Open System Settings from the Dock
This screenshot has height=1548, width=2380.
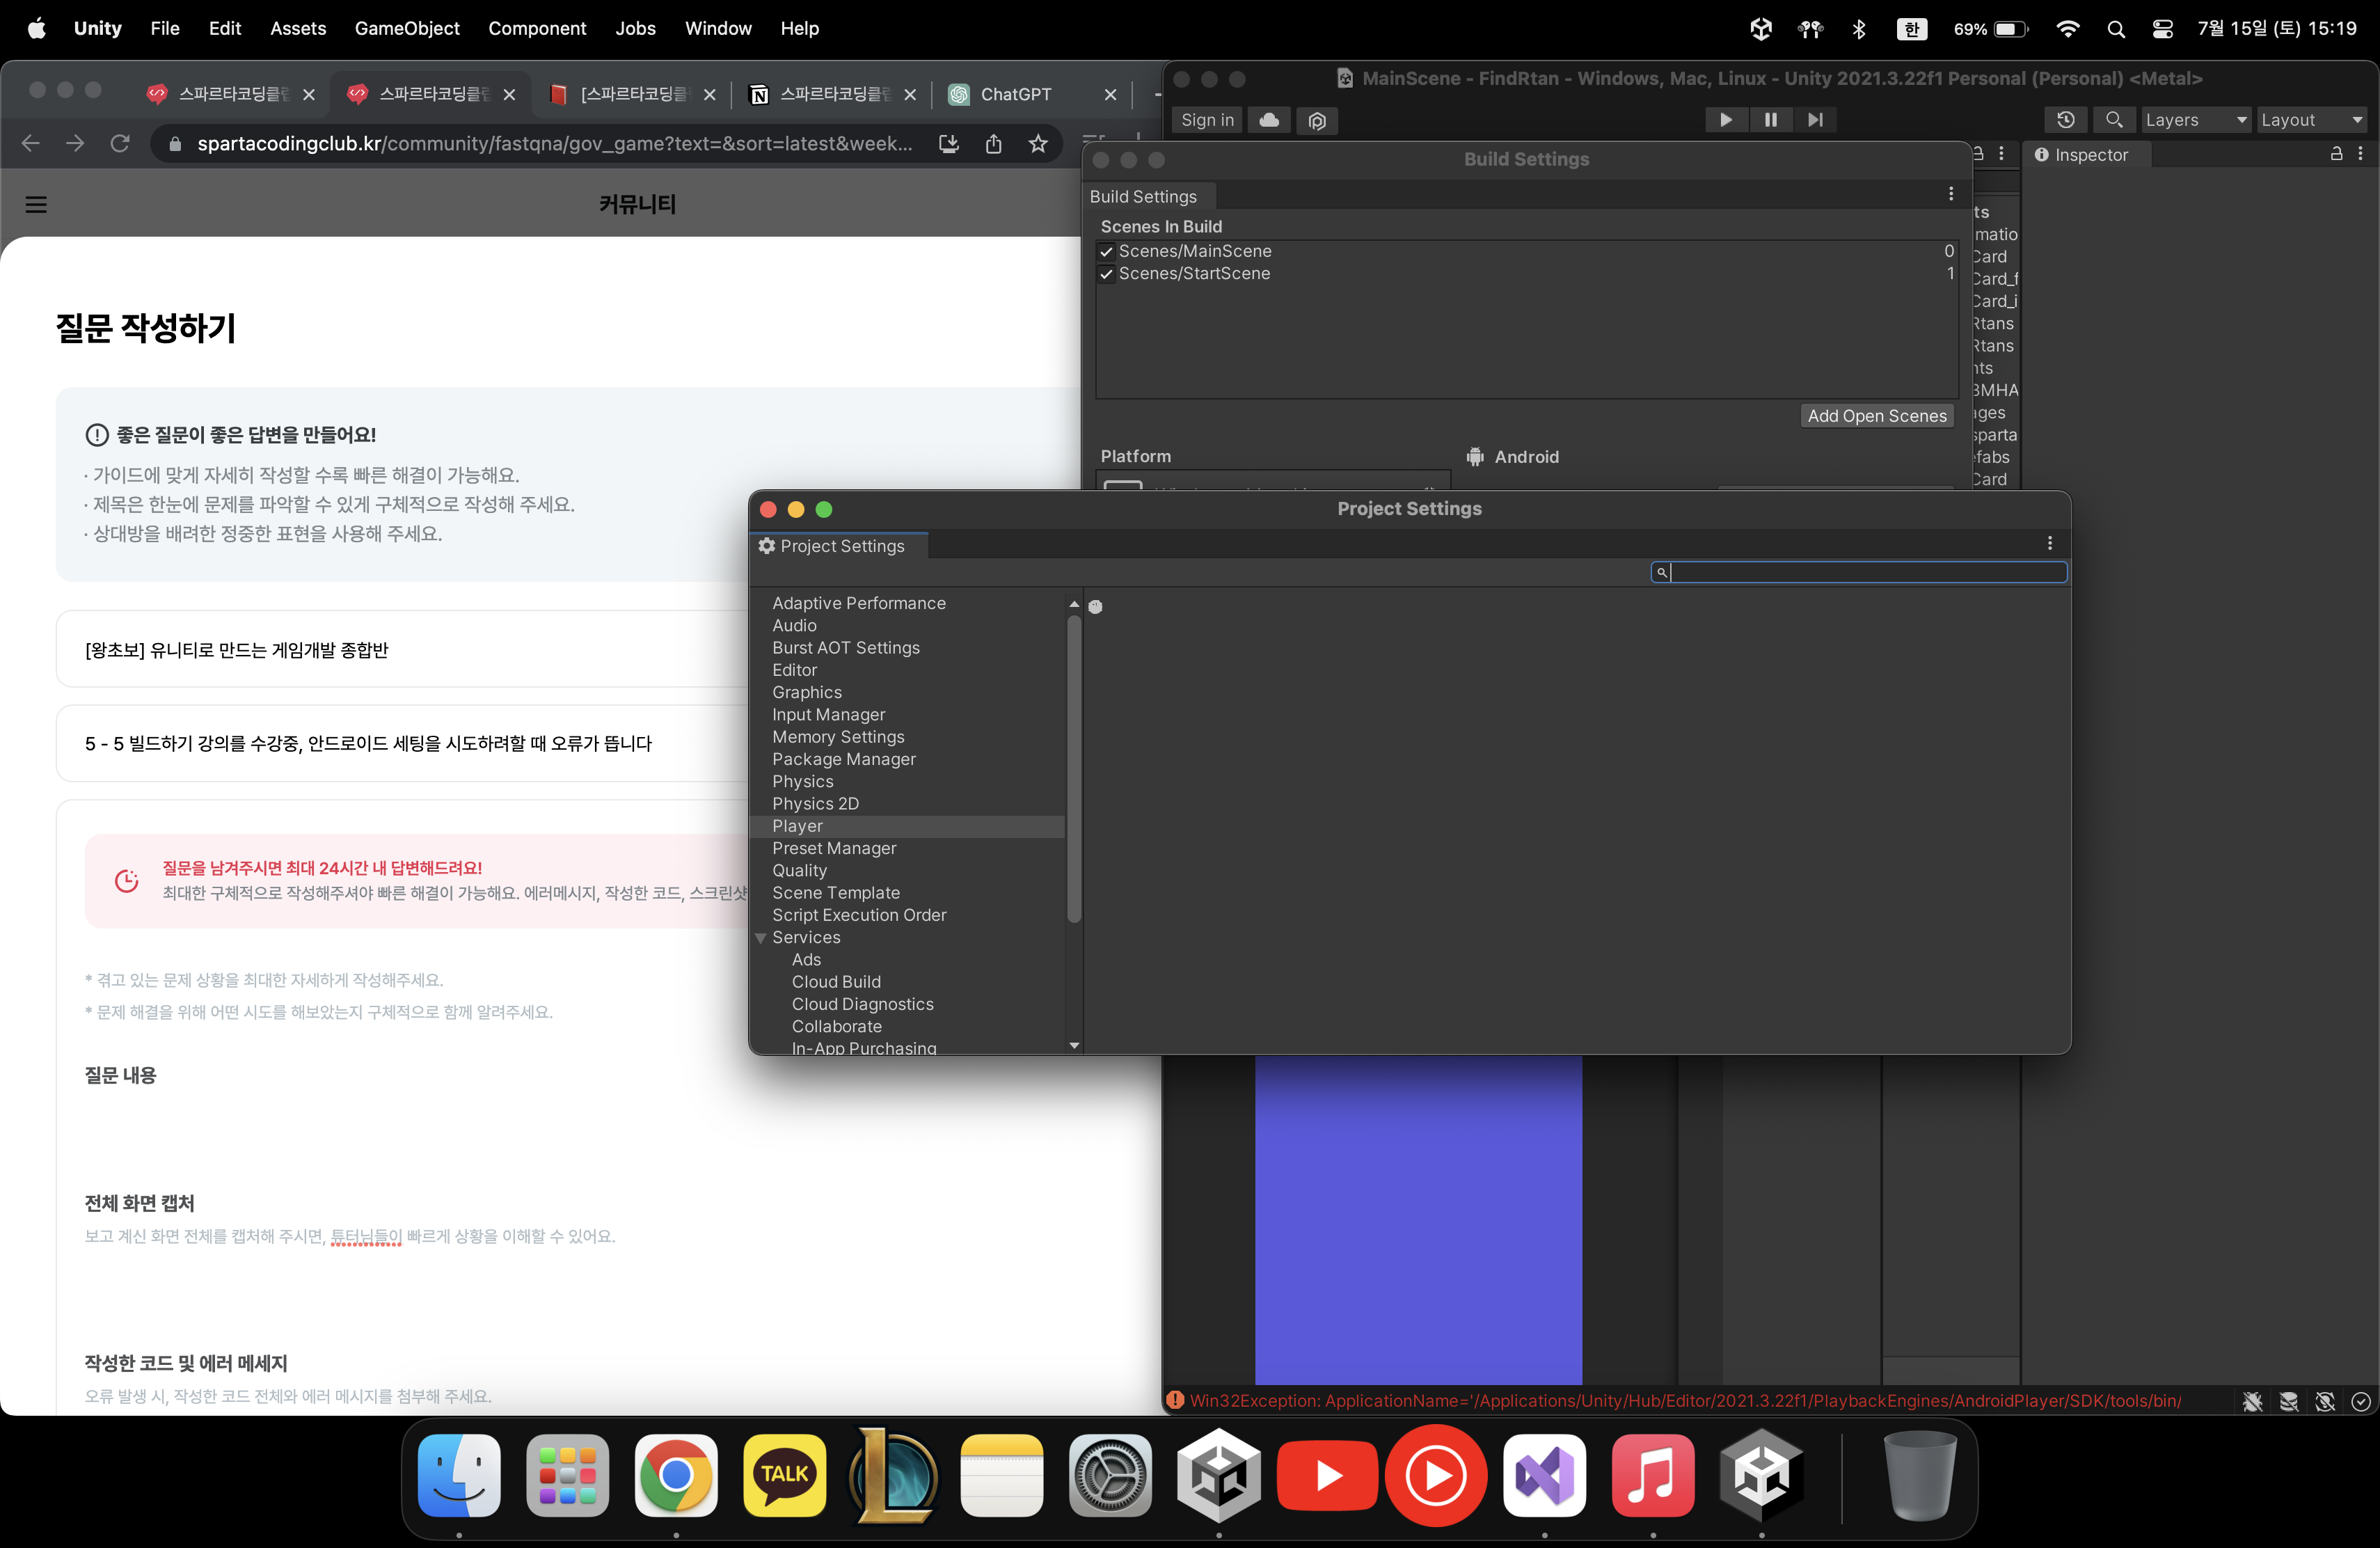click(x=1110, y=1476)
